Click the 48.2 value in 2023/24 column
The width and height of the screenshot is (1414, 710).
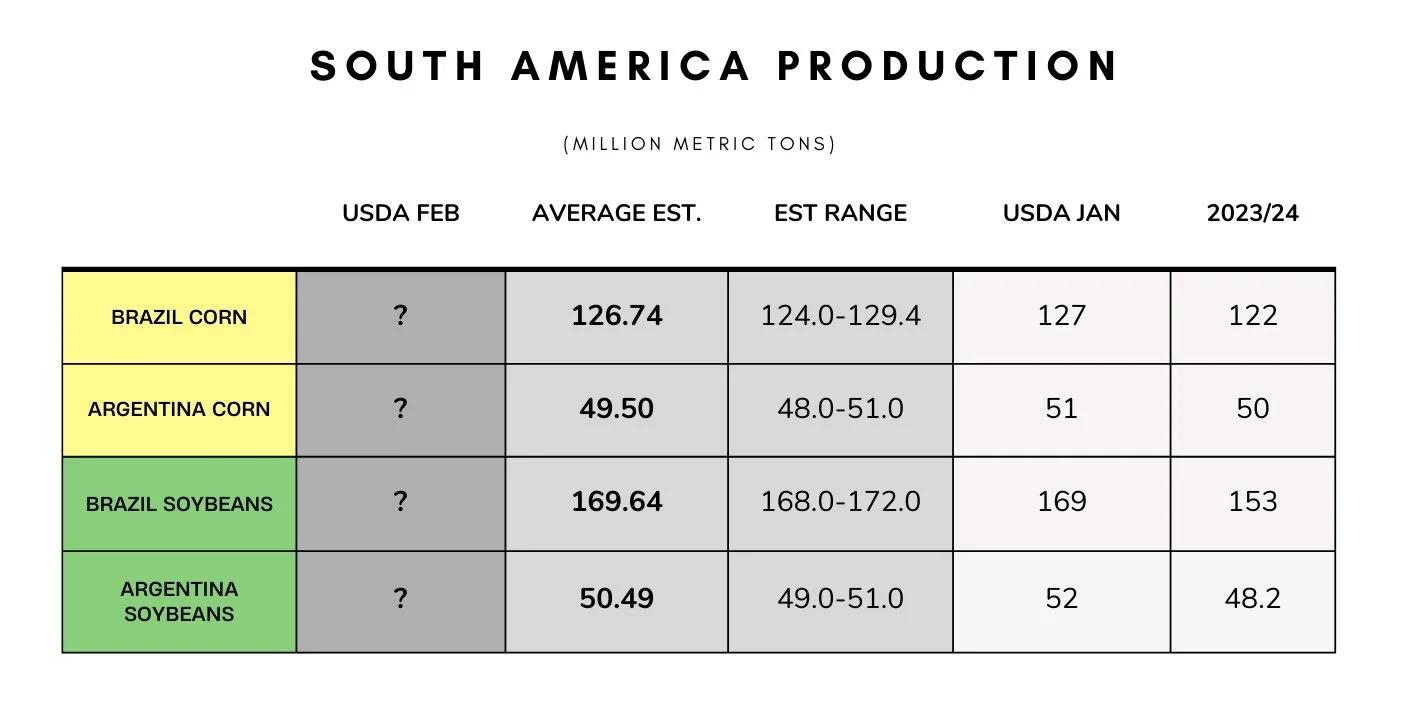point(1253,601)
